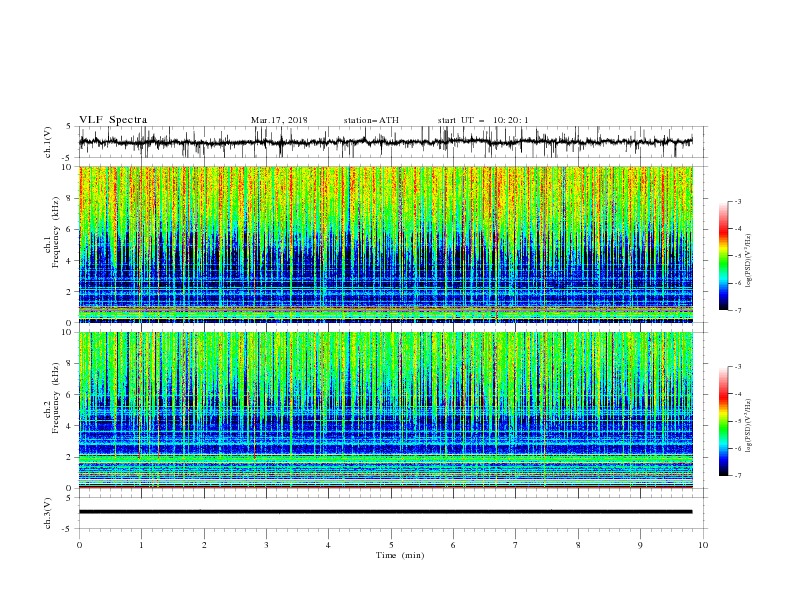The height and width of the screenshot is (612, 792).
Task: Click the ch.2 spectrogram panel
Action: [386, 410]
